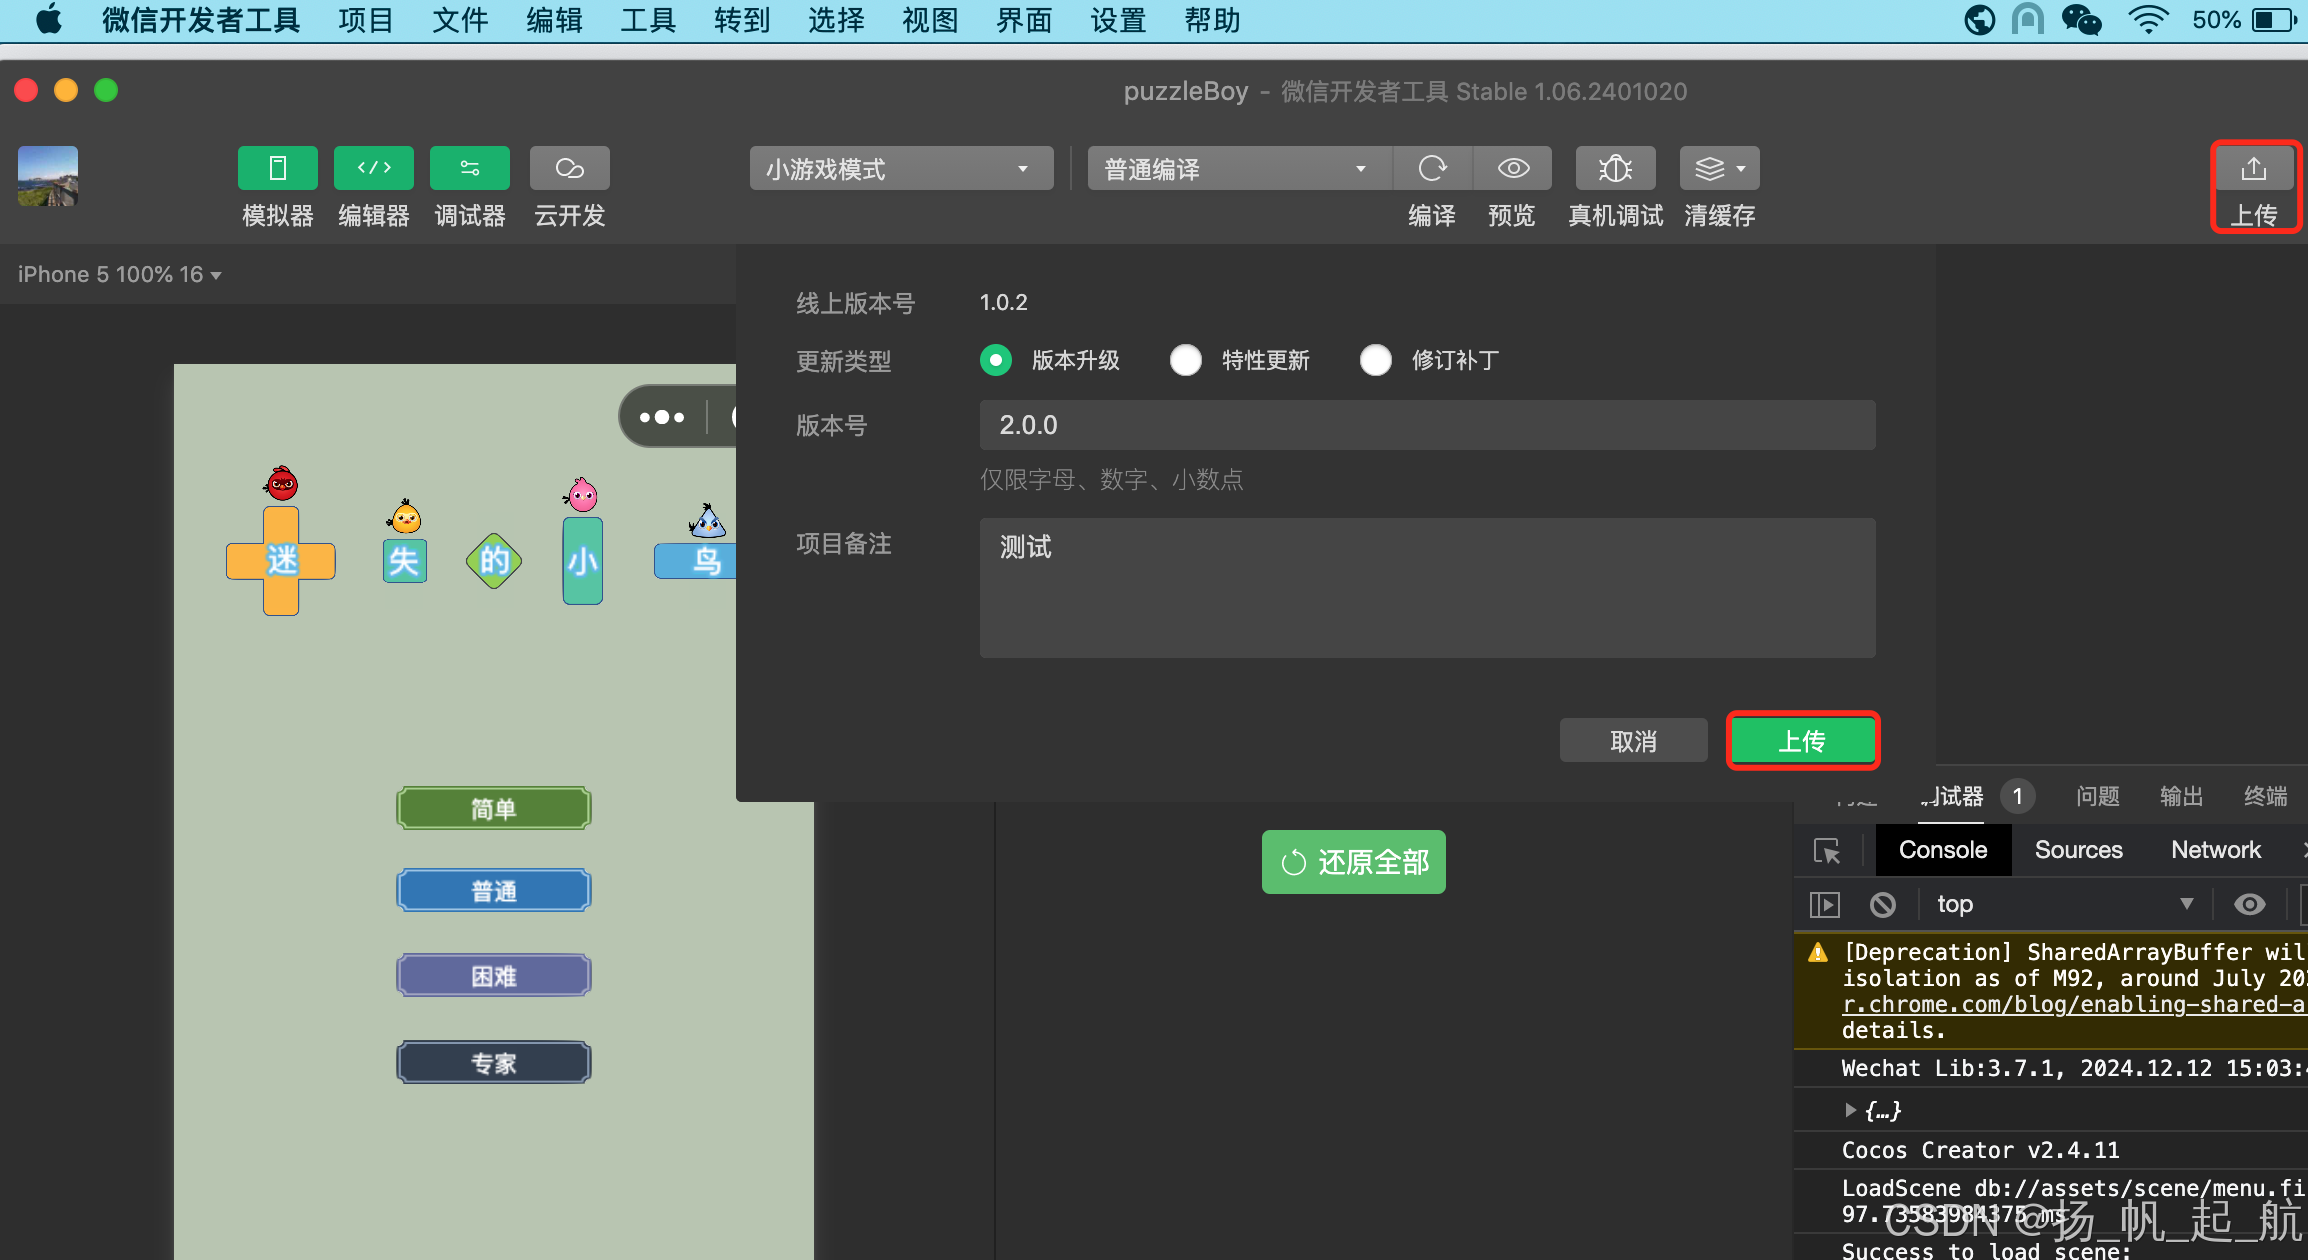This screenshot has width=2308, height=1260.
Task: Switch to the Network tab
Action: (x=2216, y=850)
